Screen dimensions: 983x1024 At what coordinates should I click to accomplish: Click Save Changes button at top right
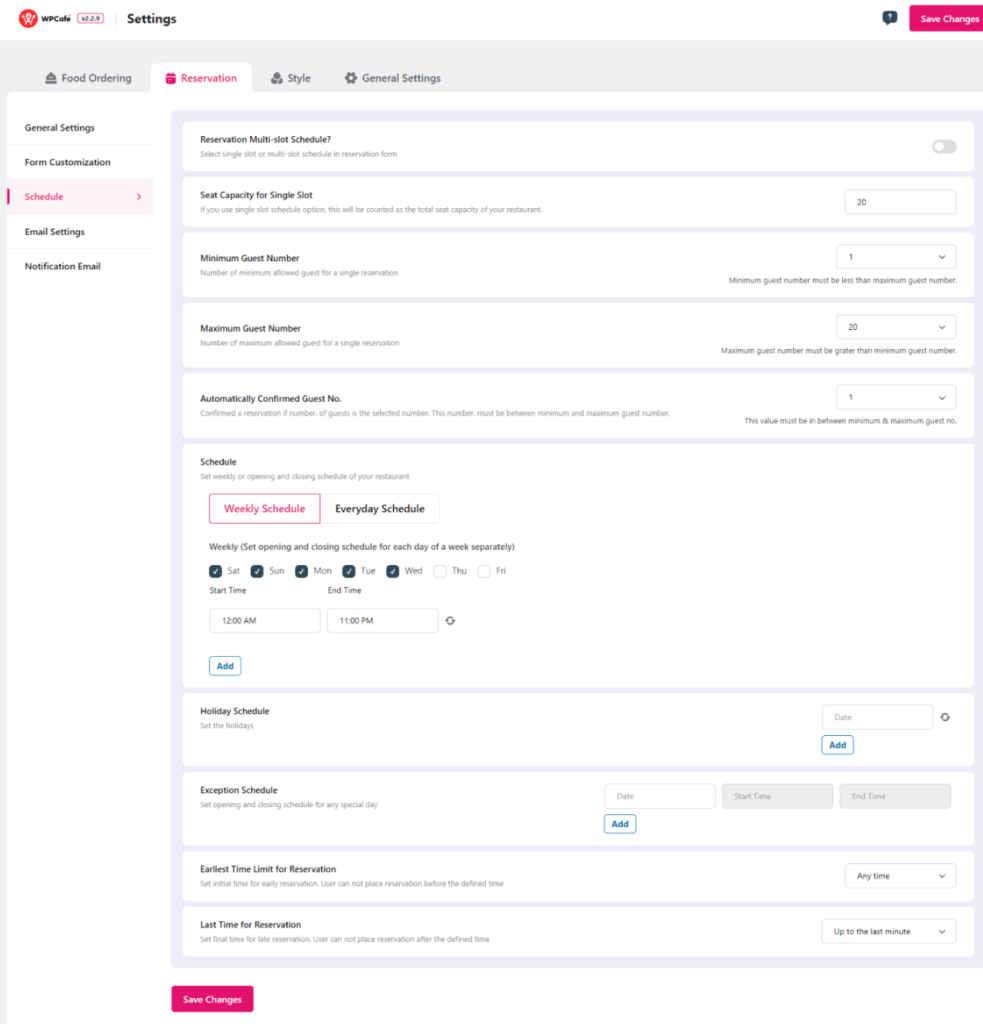coord(947,18)
